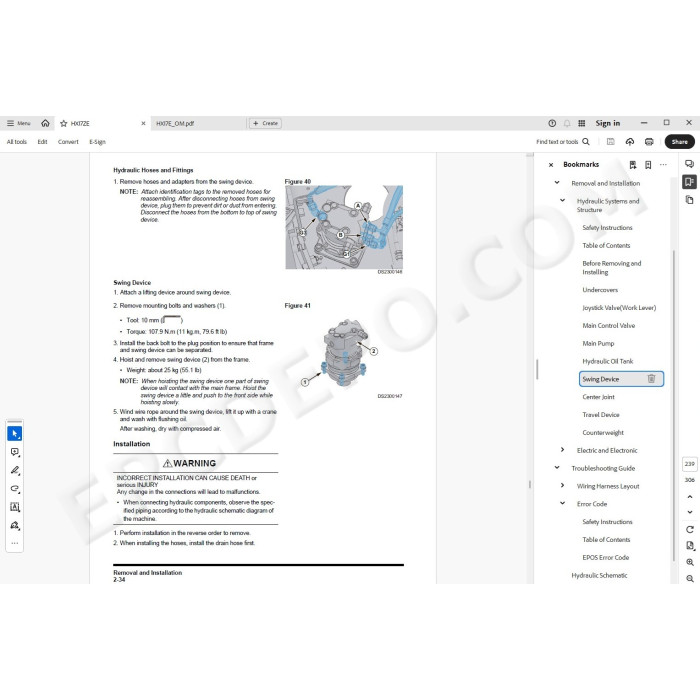Viewport: 700px width, 700px height.
Task: Click Find text or tools search
Action: click(562, 142)
